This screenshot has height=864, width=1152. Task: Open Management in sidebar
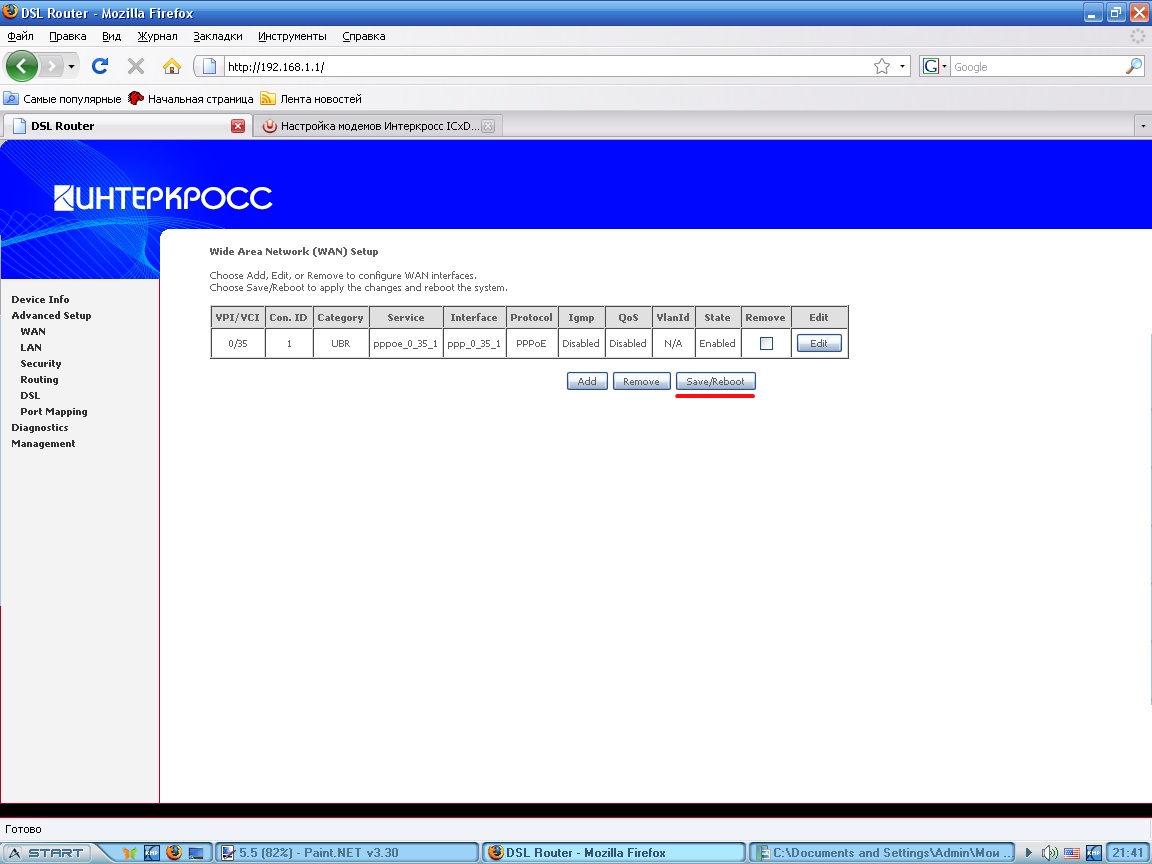point(43,444)
